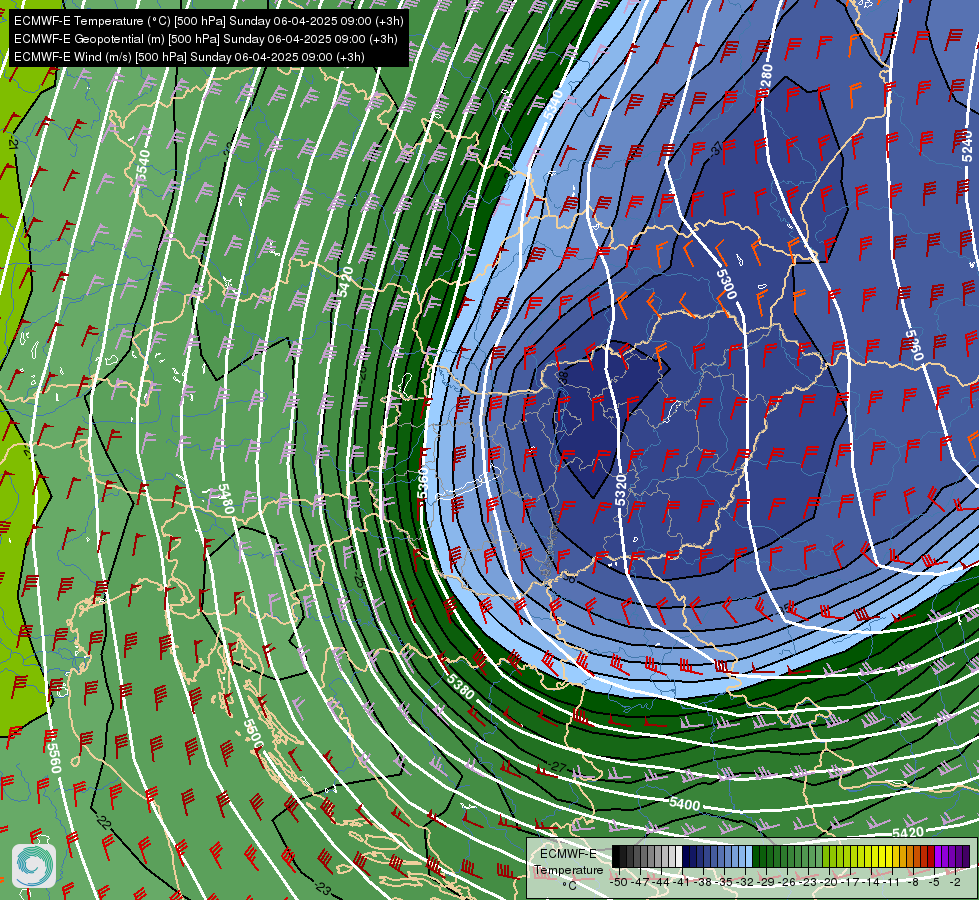Click the -27 isotherm label

pos(556,766)
